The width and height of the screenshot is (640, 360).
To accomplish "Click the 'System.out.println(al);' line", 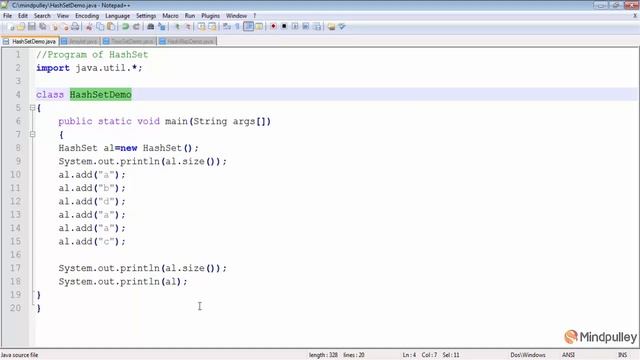I will point(123,281).
